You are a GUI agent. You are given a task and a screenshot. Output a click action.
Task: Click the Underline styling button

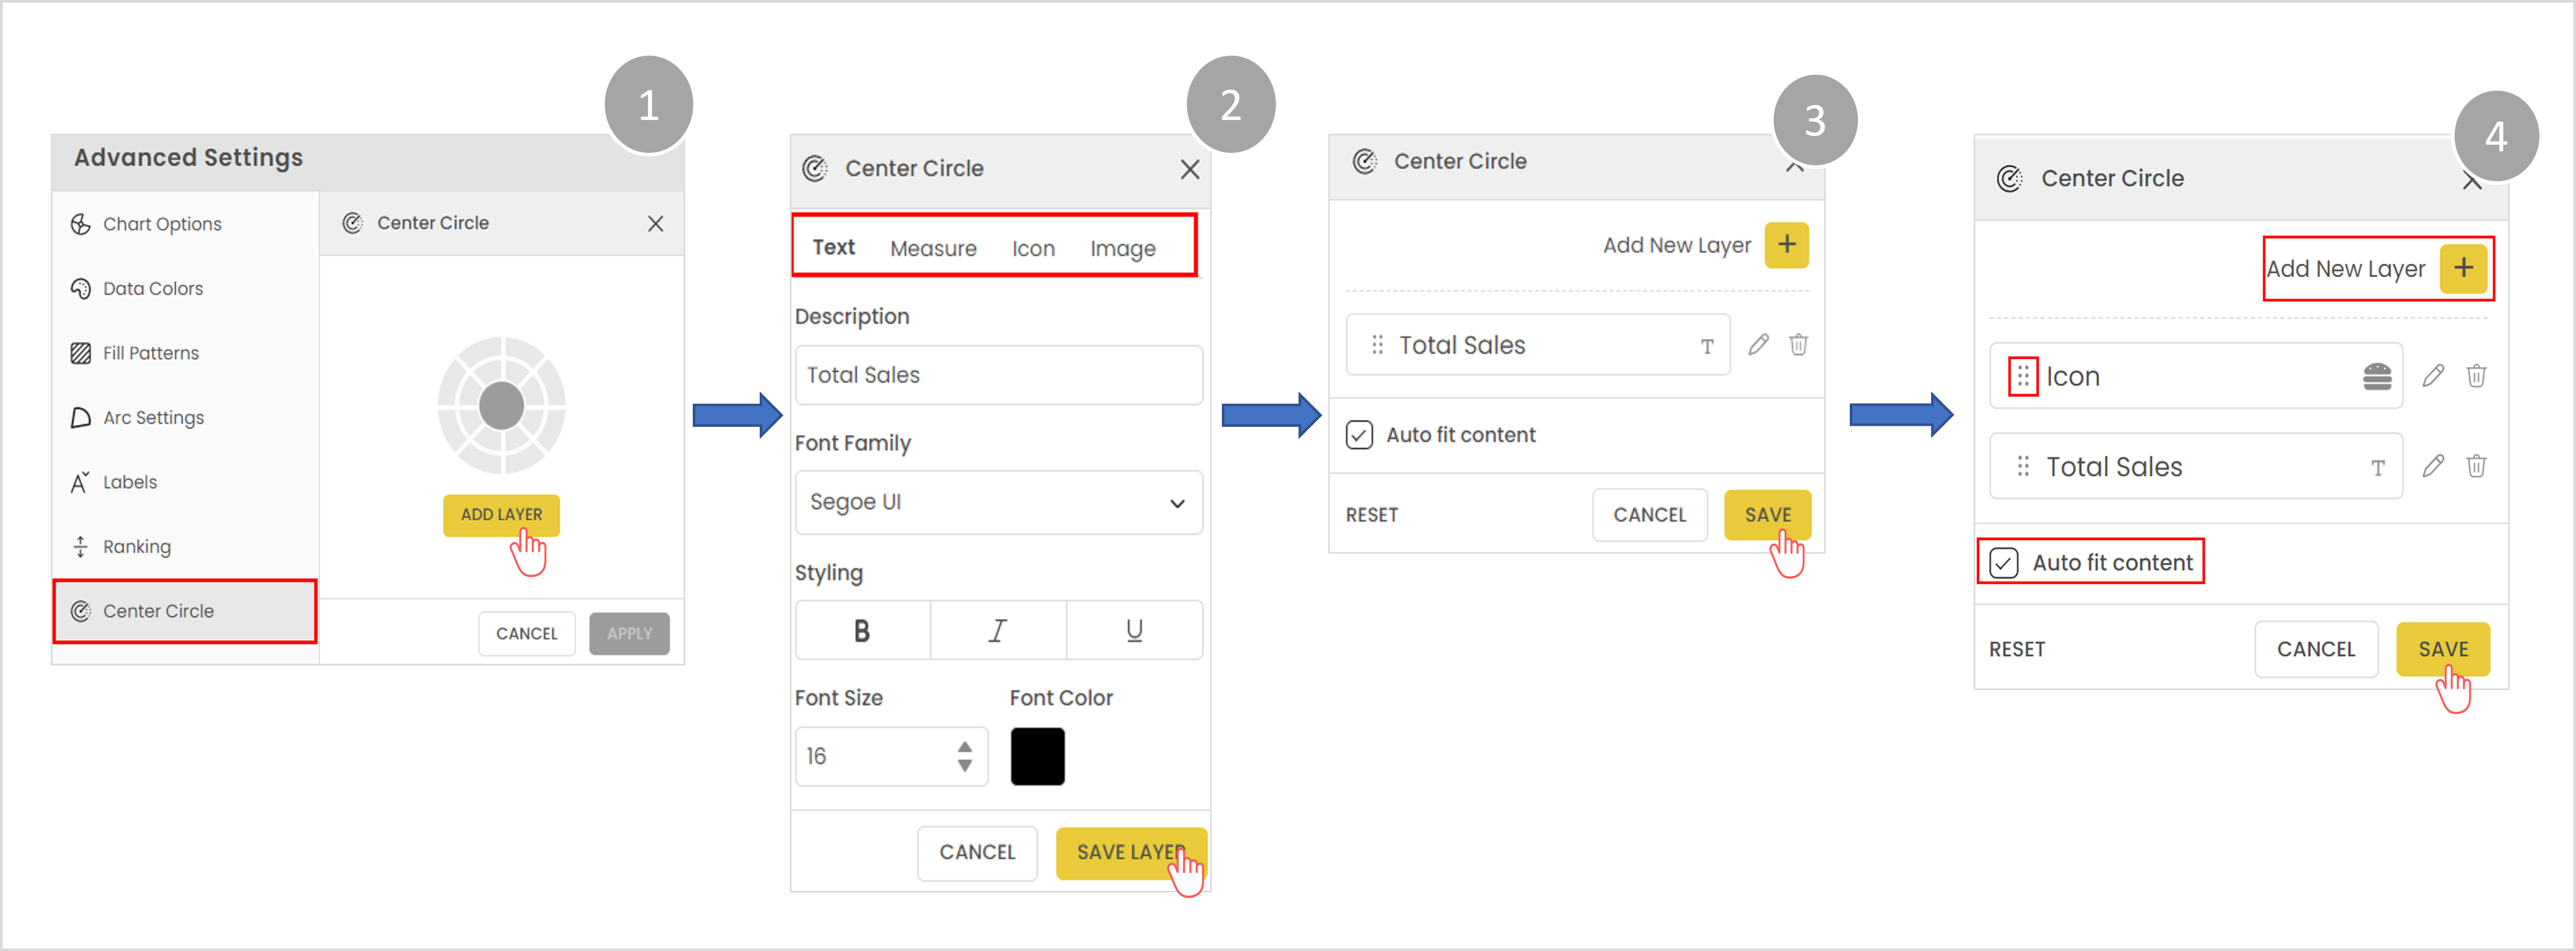tap(1134, 630)
